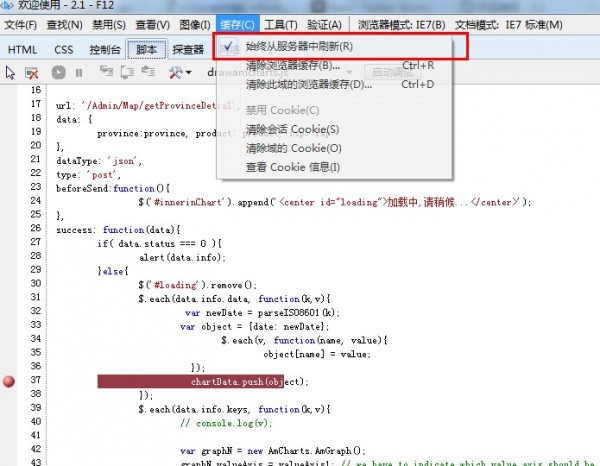Open the 验证(A) menu

(x=324, y=25)
